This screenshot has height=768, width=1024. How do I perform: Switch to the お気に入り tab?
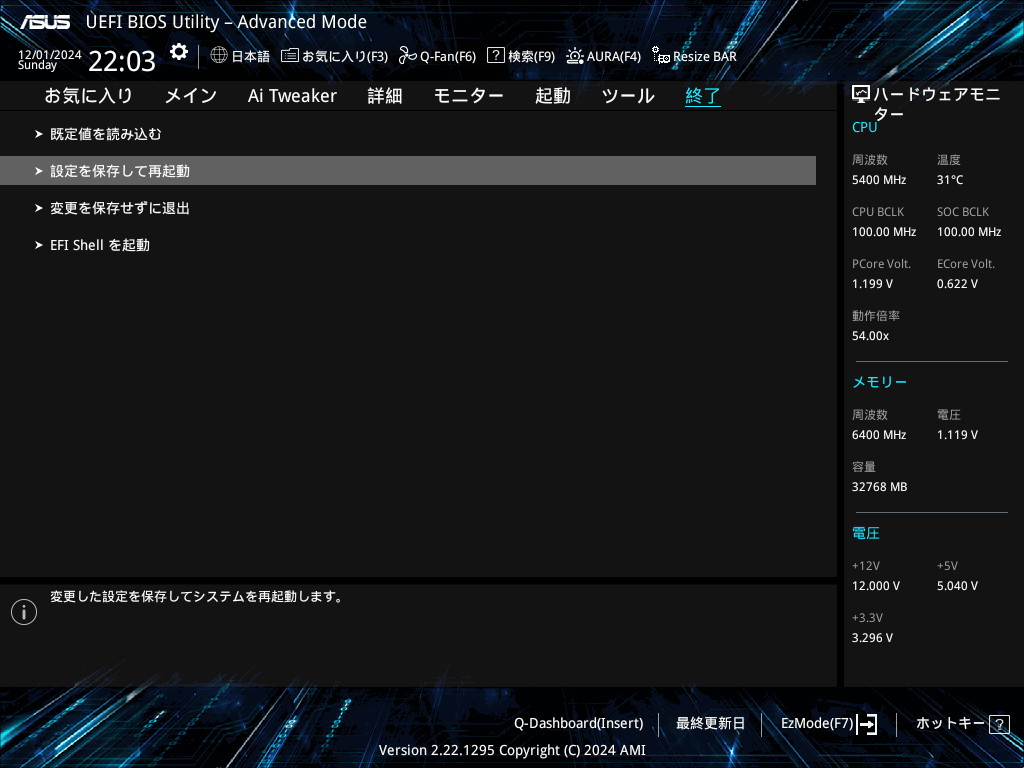point(88,96)
